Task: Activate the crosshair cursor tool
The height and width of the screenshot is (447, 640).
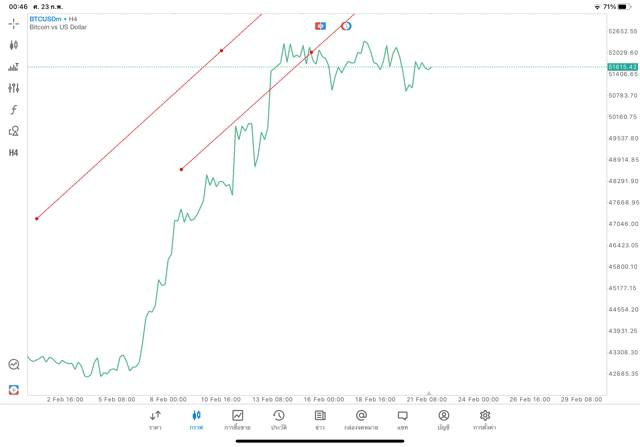Action: tap(14, 23)
